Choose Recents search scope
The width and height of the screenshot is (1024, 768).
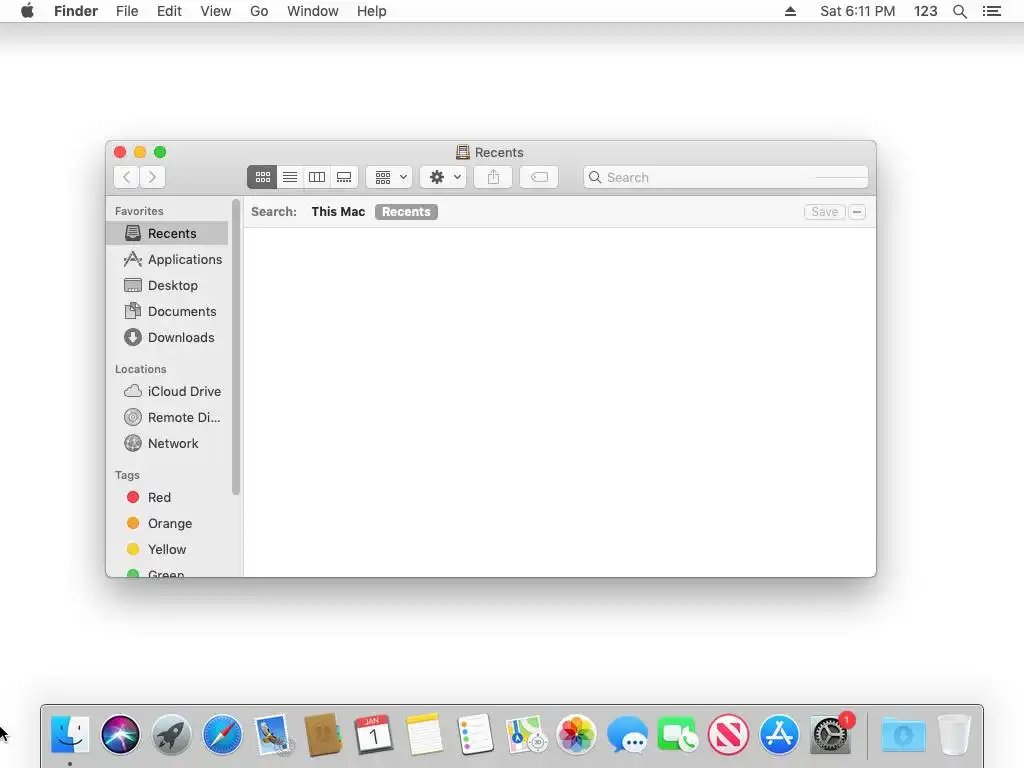pyautogui.click(x=406, y=212)
